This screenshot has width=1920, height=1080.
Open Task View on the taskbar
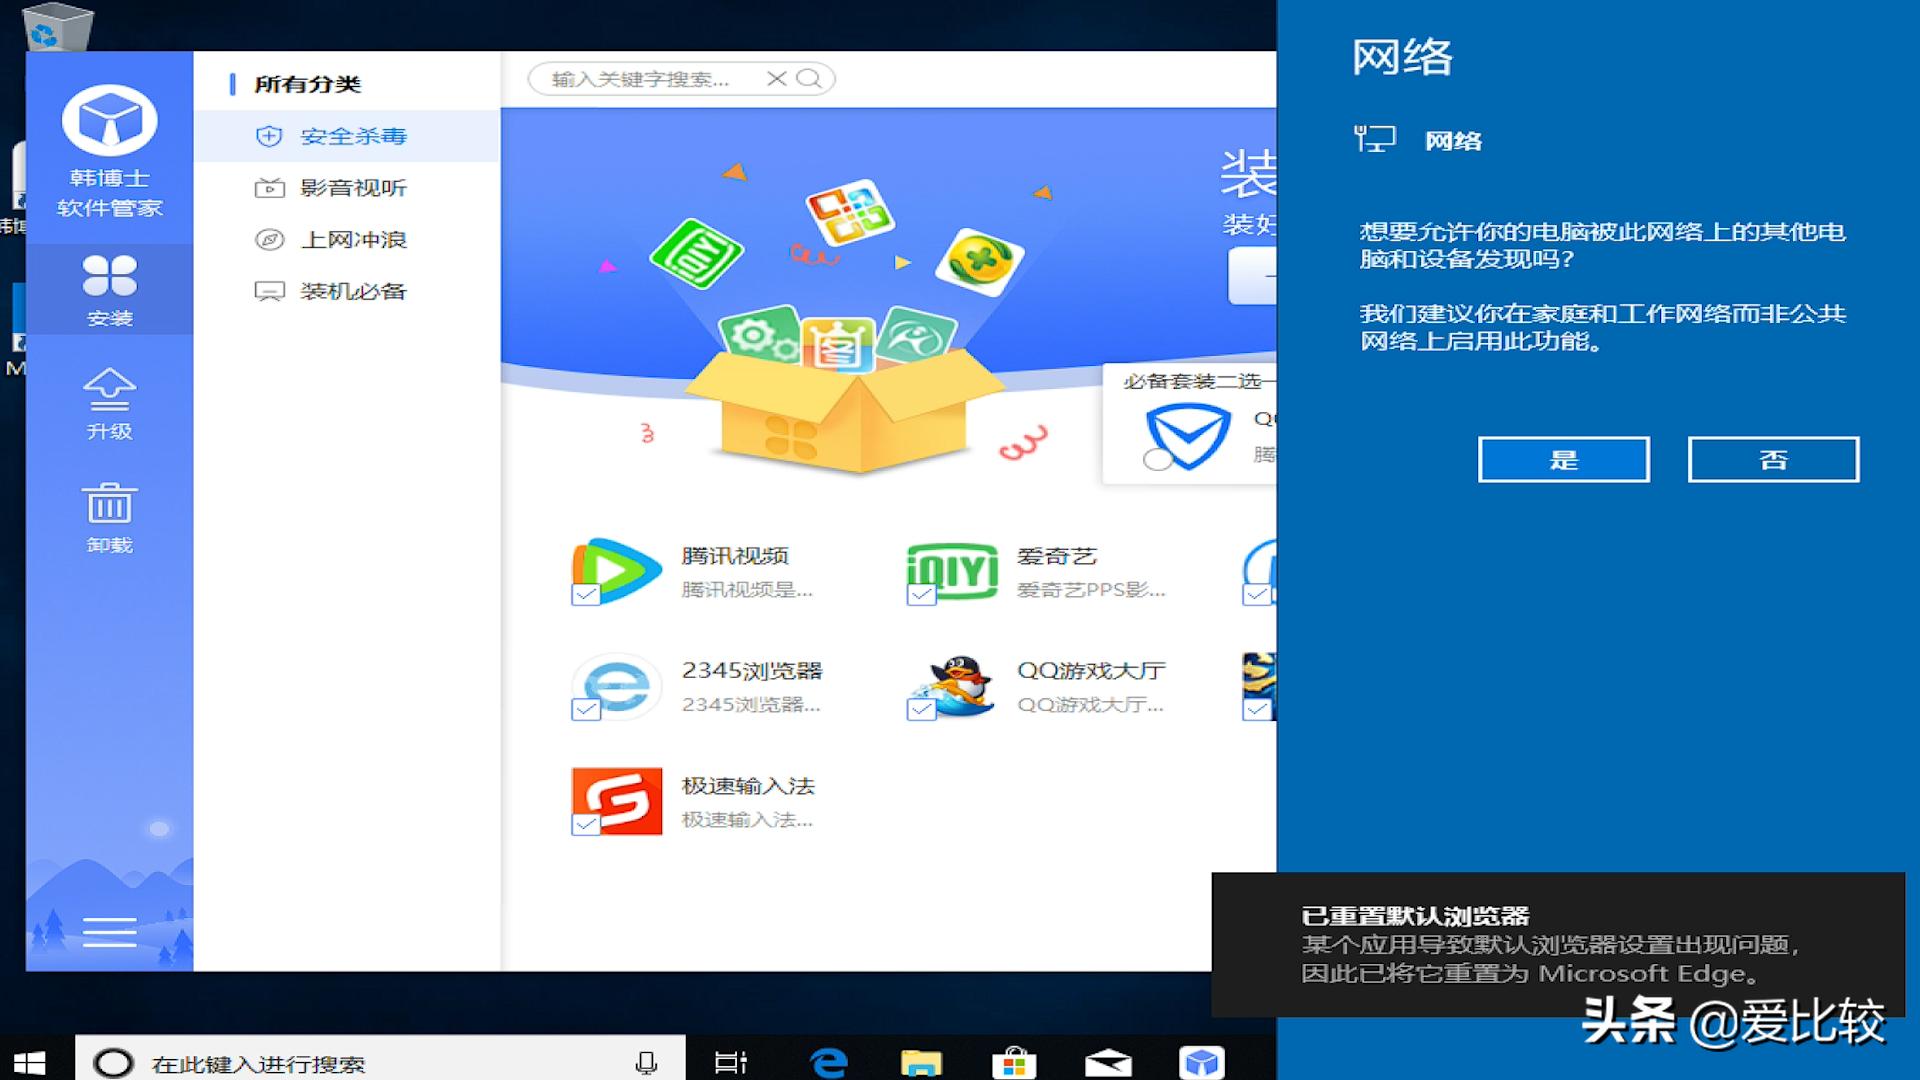click(733, 1064)
